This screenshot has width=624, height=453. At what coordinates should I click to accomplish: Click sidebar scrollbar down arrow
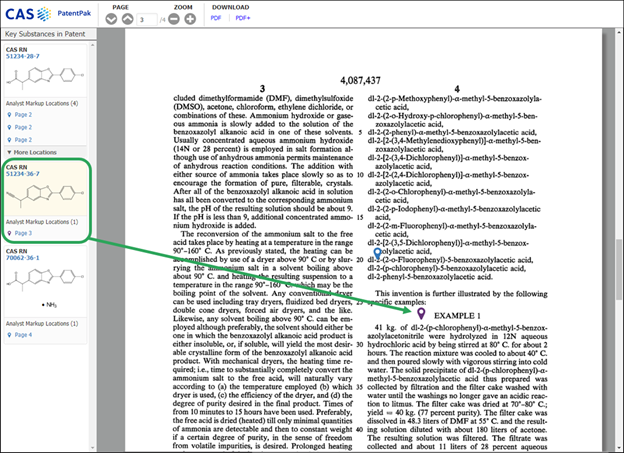point(93,447)
